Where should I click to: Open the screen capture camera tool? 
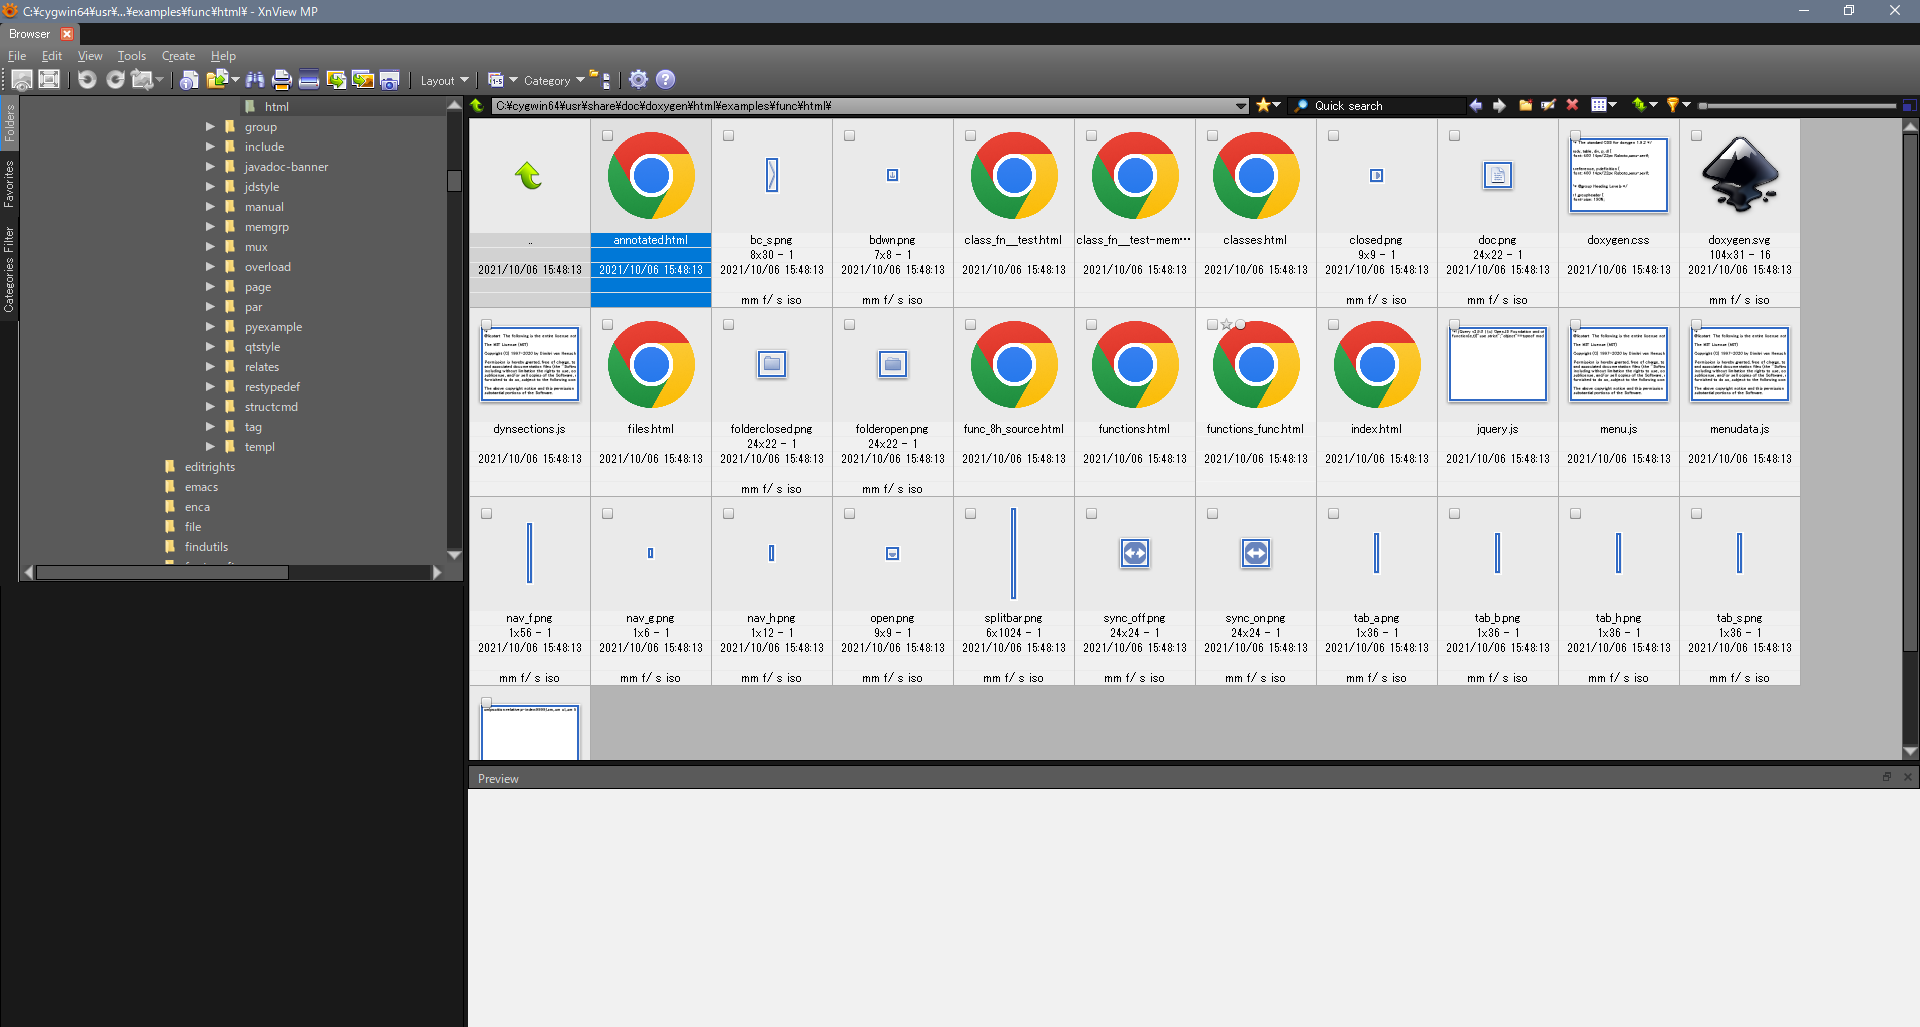[390, 80]
